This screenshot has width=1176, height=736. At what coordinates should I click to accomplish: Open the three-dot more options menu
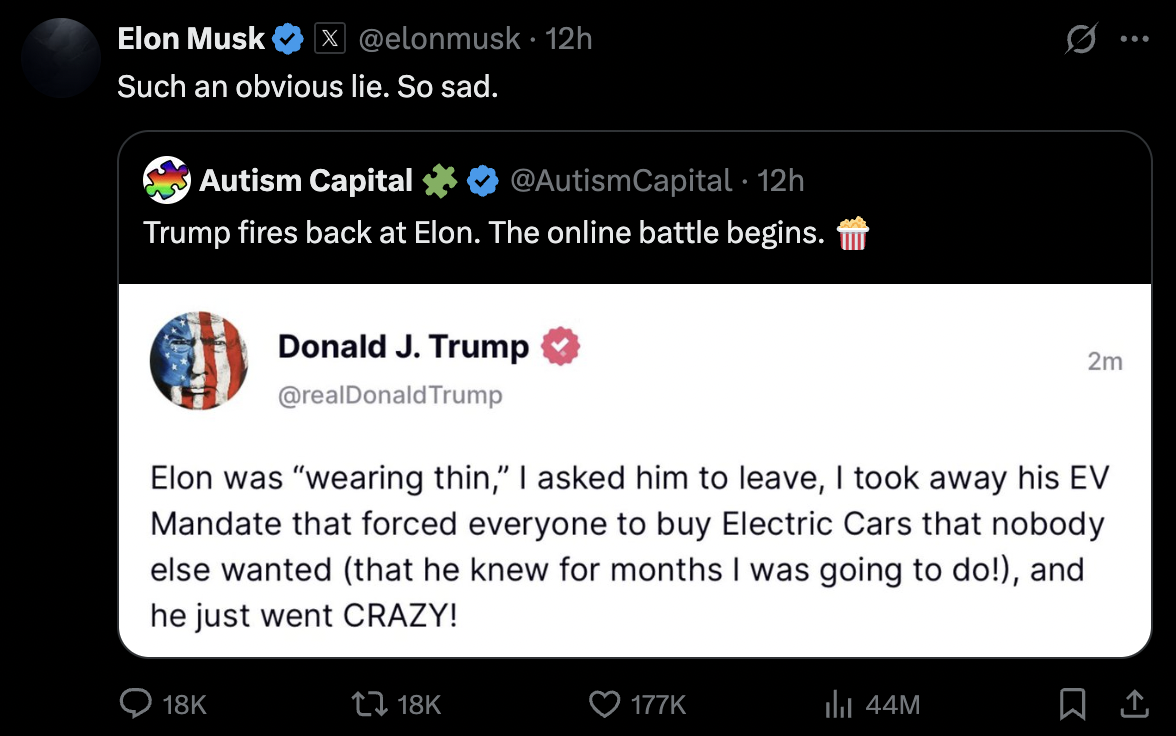[x=1134, y=39]
